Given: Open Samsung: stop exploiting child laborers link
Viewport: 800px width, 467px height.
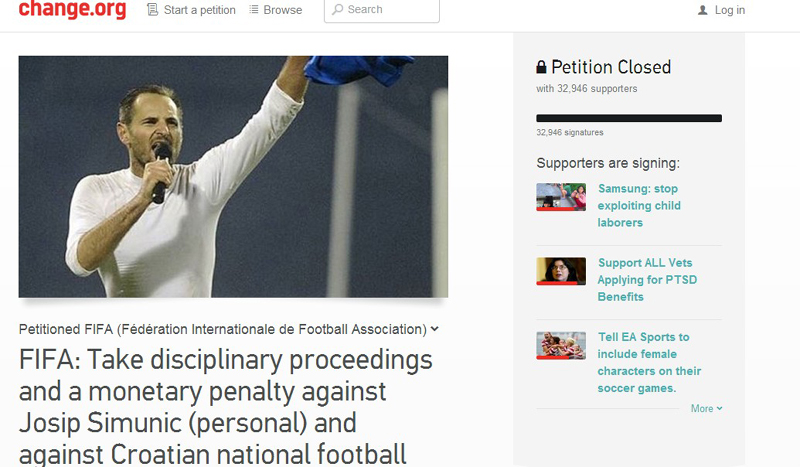Looking at the screenshot, I should click(639, 205).
